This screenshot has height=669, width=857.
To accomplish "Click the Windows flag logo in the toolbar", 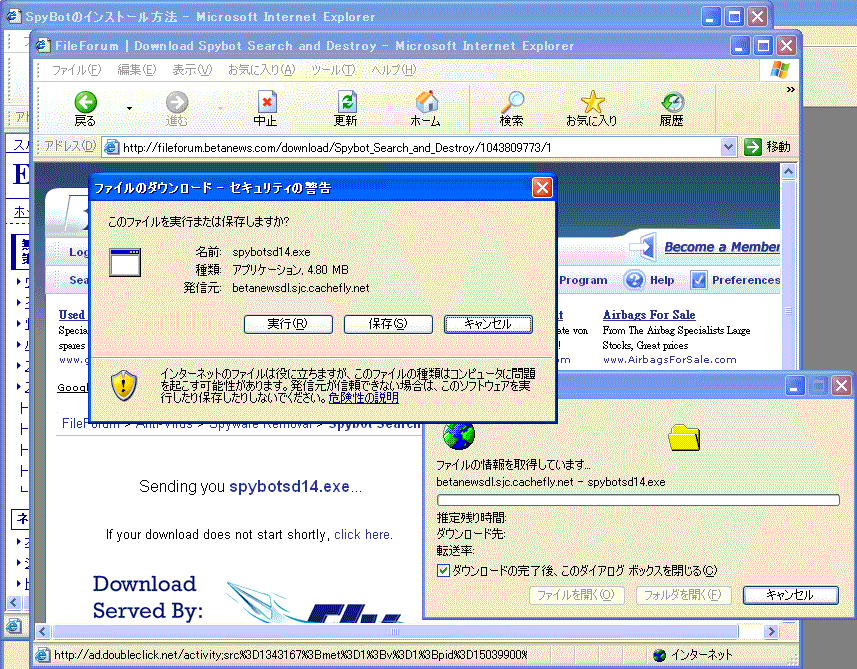I will pyautogui.click(x=779, y=70).
